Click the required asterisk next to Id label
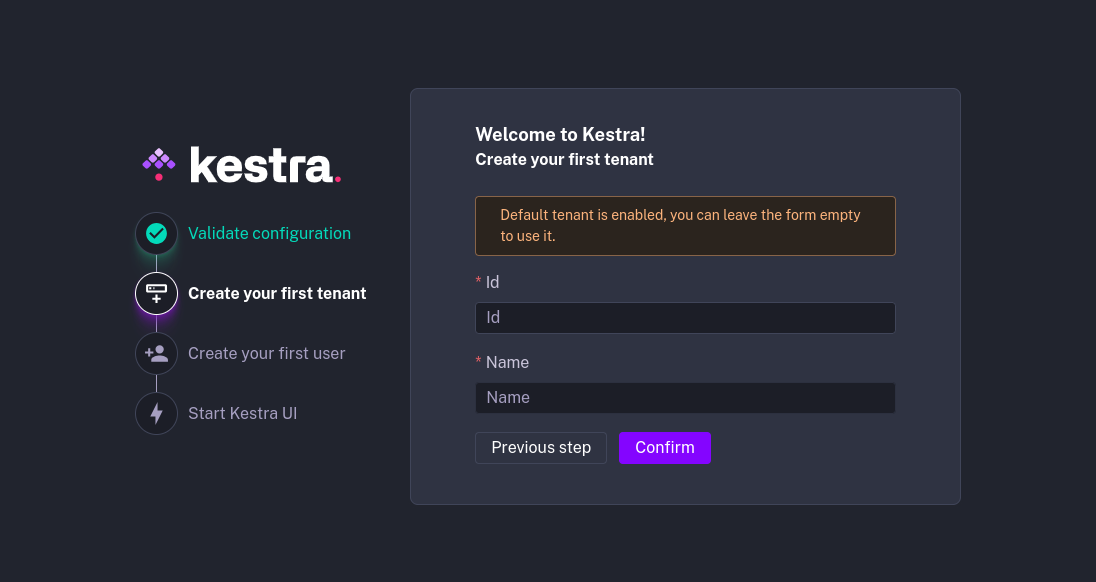The width and height of the screenshot is (1096, 582). pyautogui.click(x=478, y=282)
